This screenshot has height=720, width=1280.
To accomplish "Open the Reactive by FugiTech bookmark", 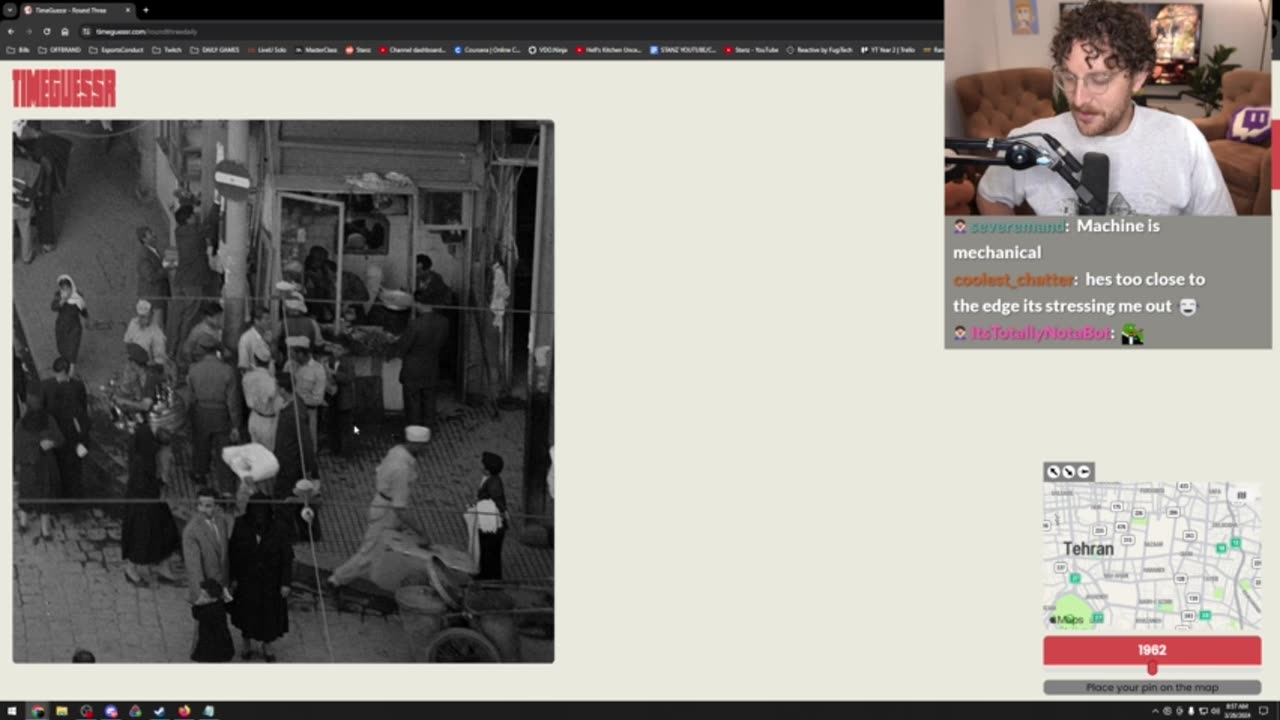I will 820,49.
